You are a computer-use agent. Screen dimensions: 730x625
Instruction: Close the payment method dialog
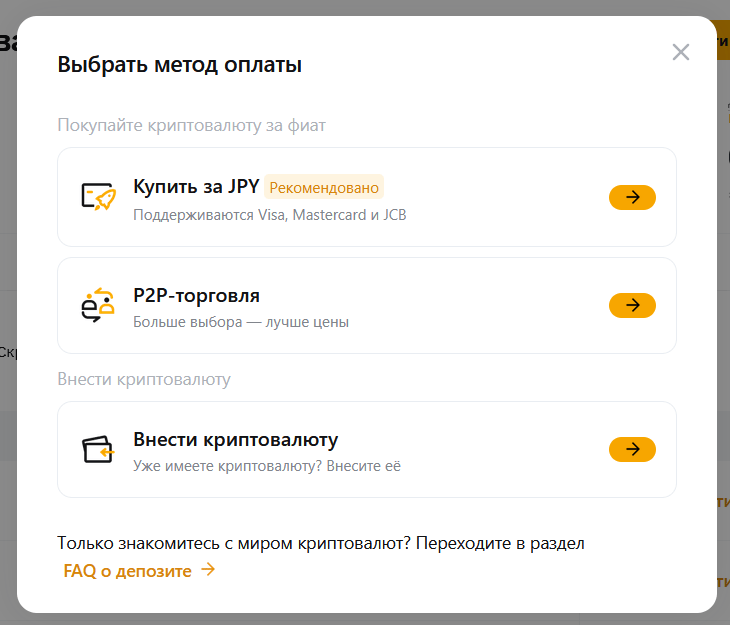click(x=681, y=52)
